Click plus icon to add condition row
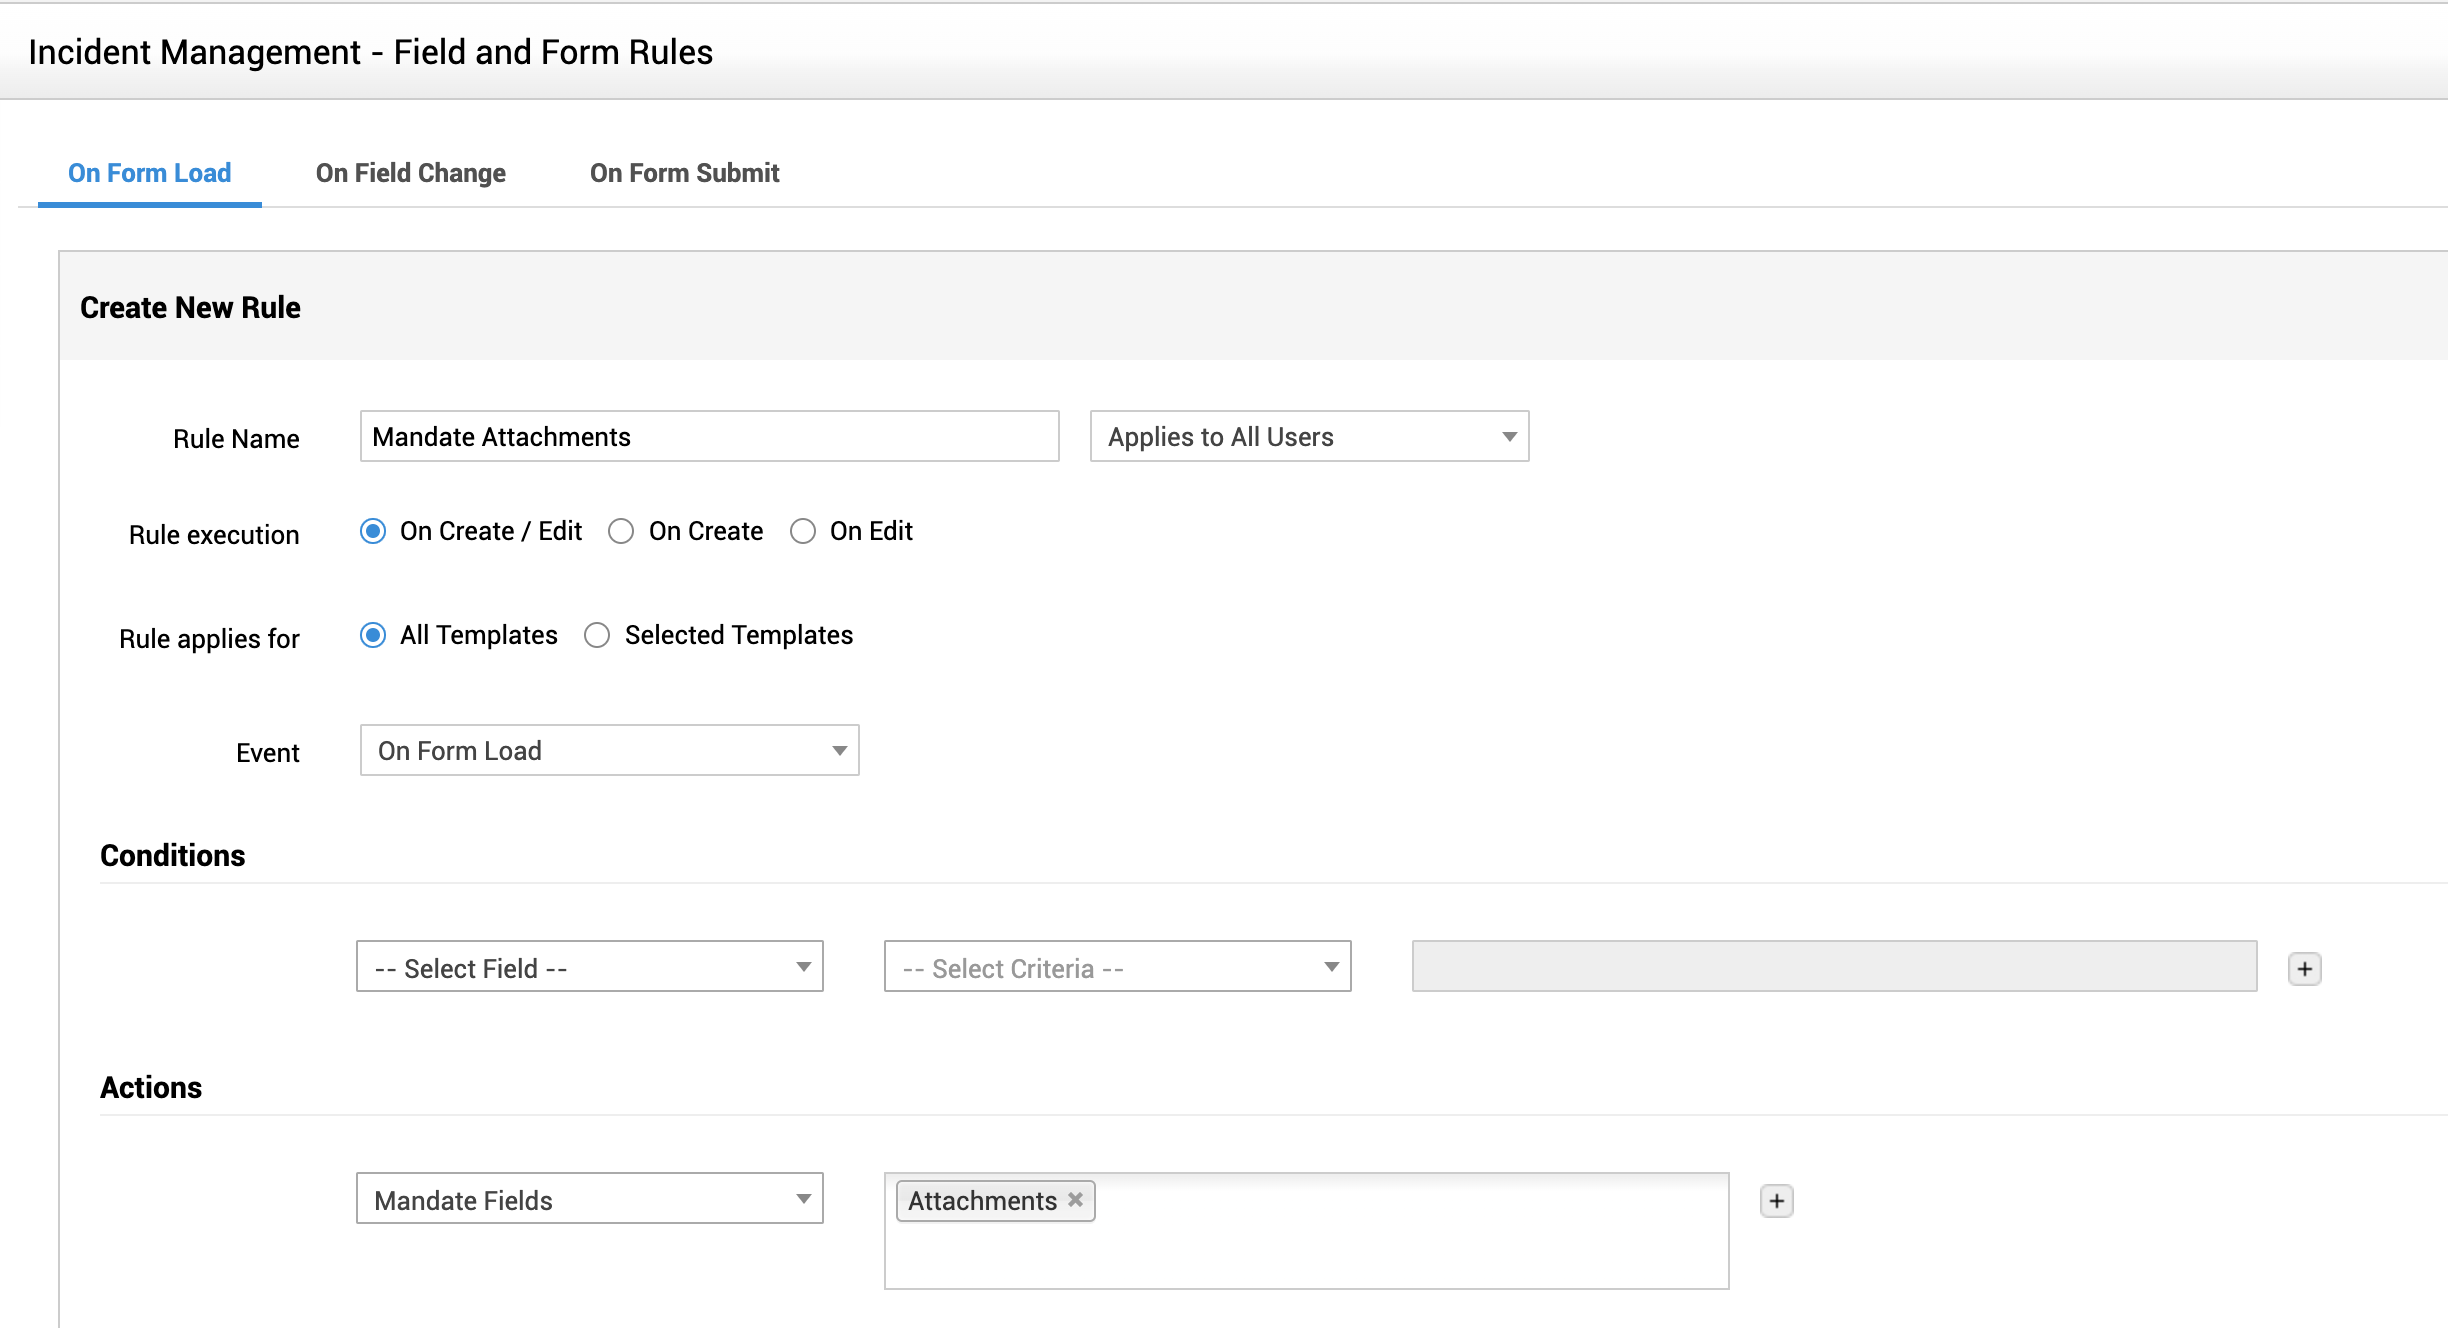This screenshot has height=1328, width=2448. 2304,968
